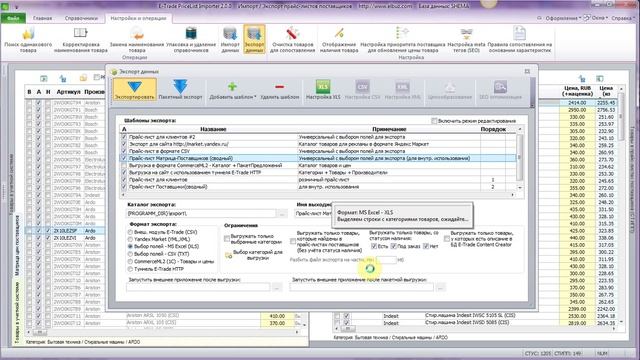Viewport: 640px width, 360px height.
Task: Expand the 'Окна' menu at top right
Action: pyautogui.click(x=600, y=18)
